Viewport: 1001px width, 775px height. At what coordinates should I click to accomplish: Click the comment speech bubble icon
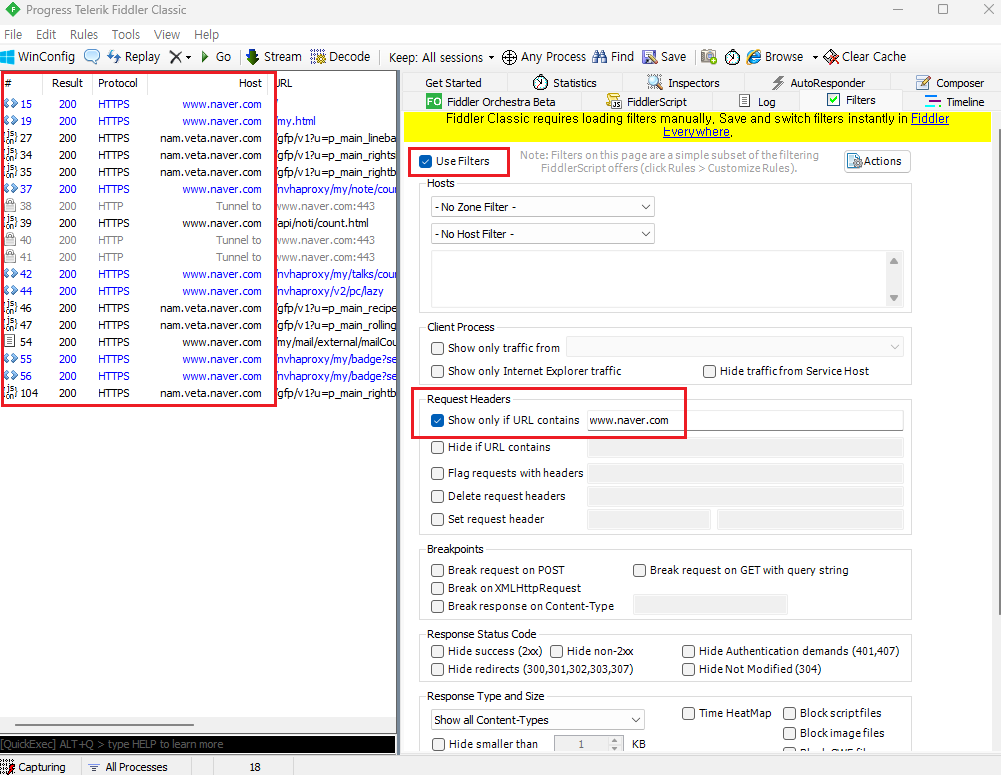[92, 57]
